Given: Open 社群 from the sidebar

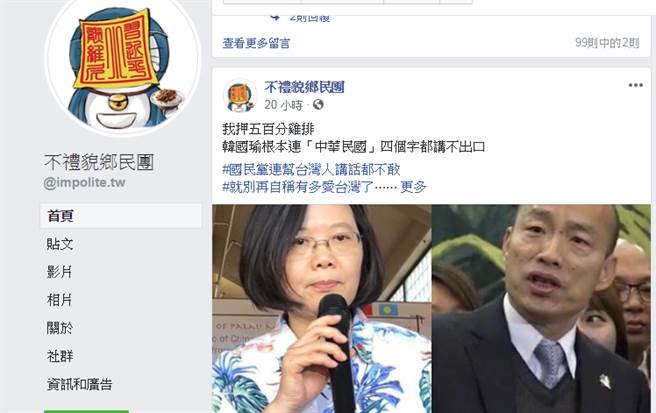Looking at the screenshot, I should [x=60, y=356].
